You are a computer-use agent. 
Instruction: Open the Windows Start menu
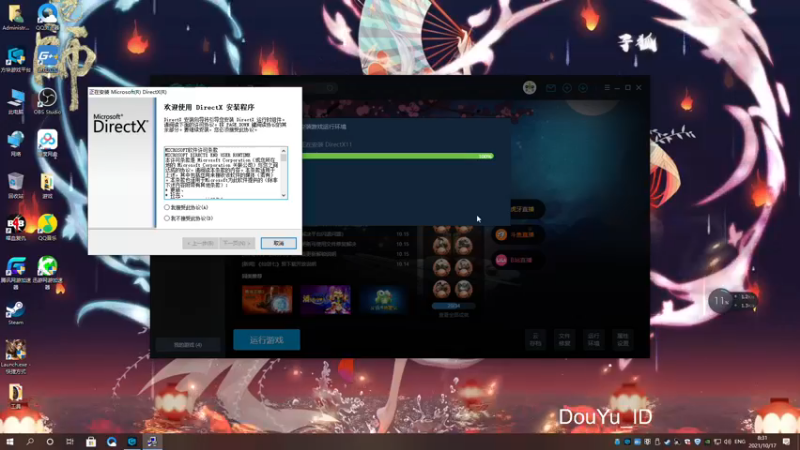10,441
